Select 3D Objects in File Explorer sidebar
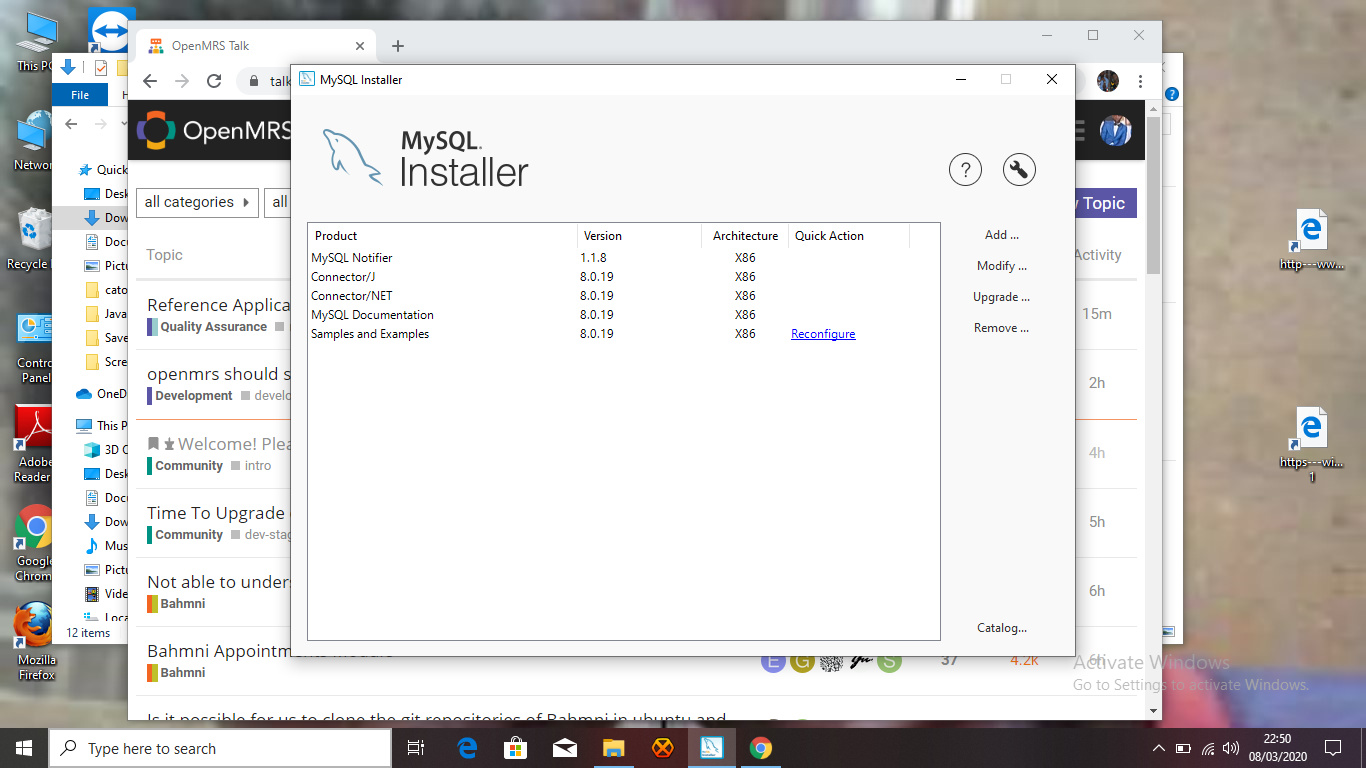The height and width of the screenshot is (768, 1366). [105, 450]
